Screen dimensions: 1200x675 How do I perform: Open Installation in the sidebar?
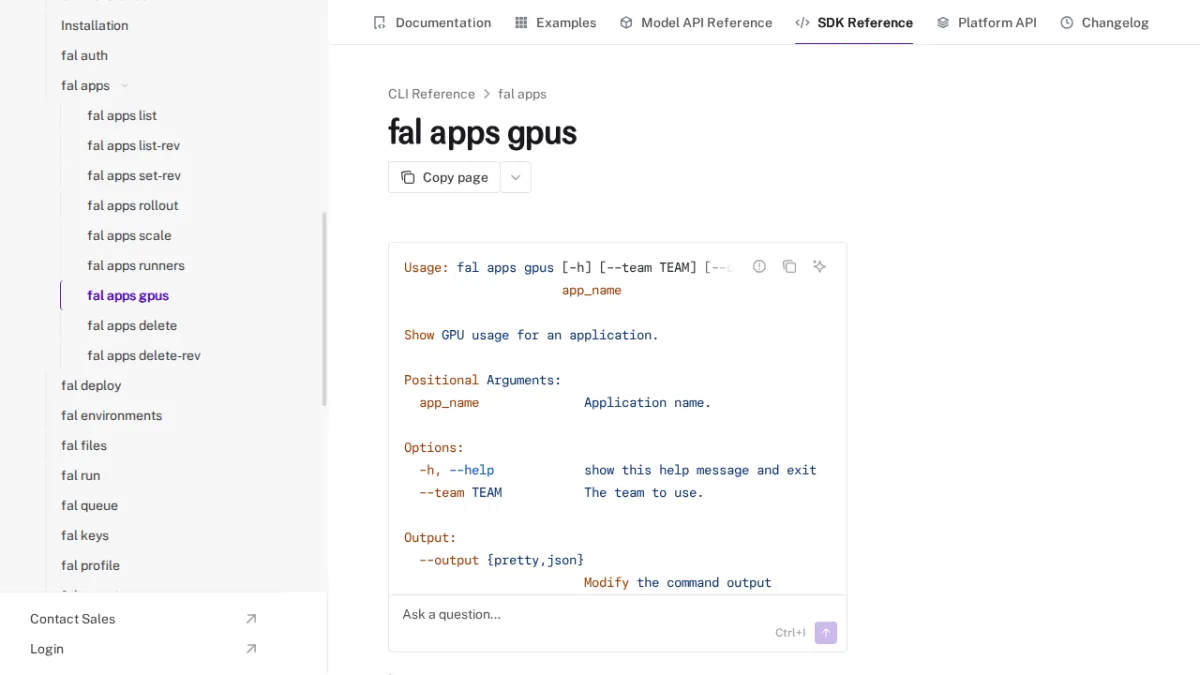click(95, 25)
